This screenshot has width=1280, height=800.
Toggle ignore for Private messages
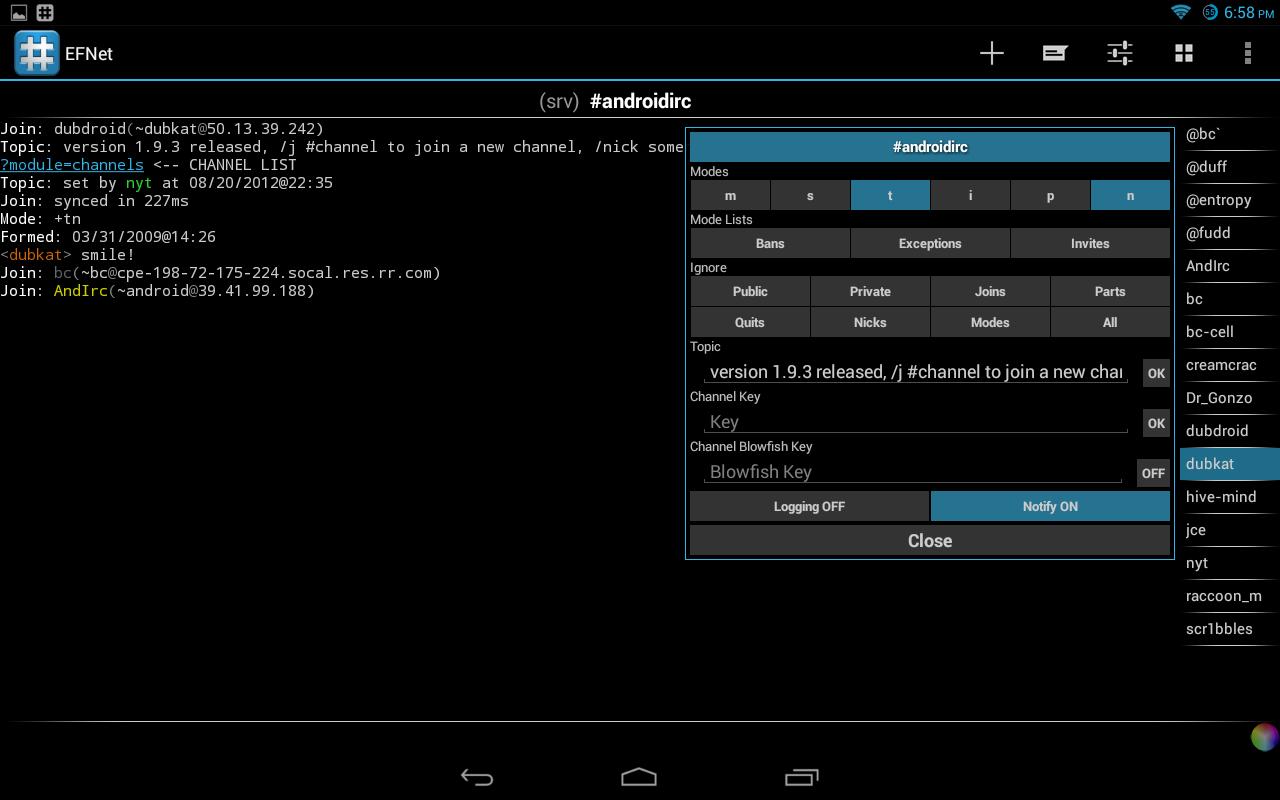[x=870, y=291]
